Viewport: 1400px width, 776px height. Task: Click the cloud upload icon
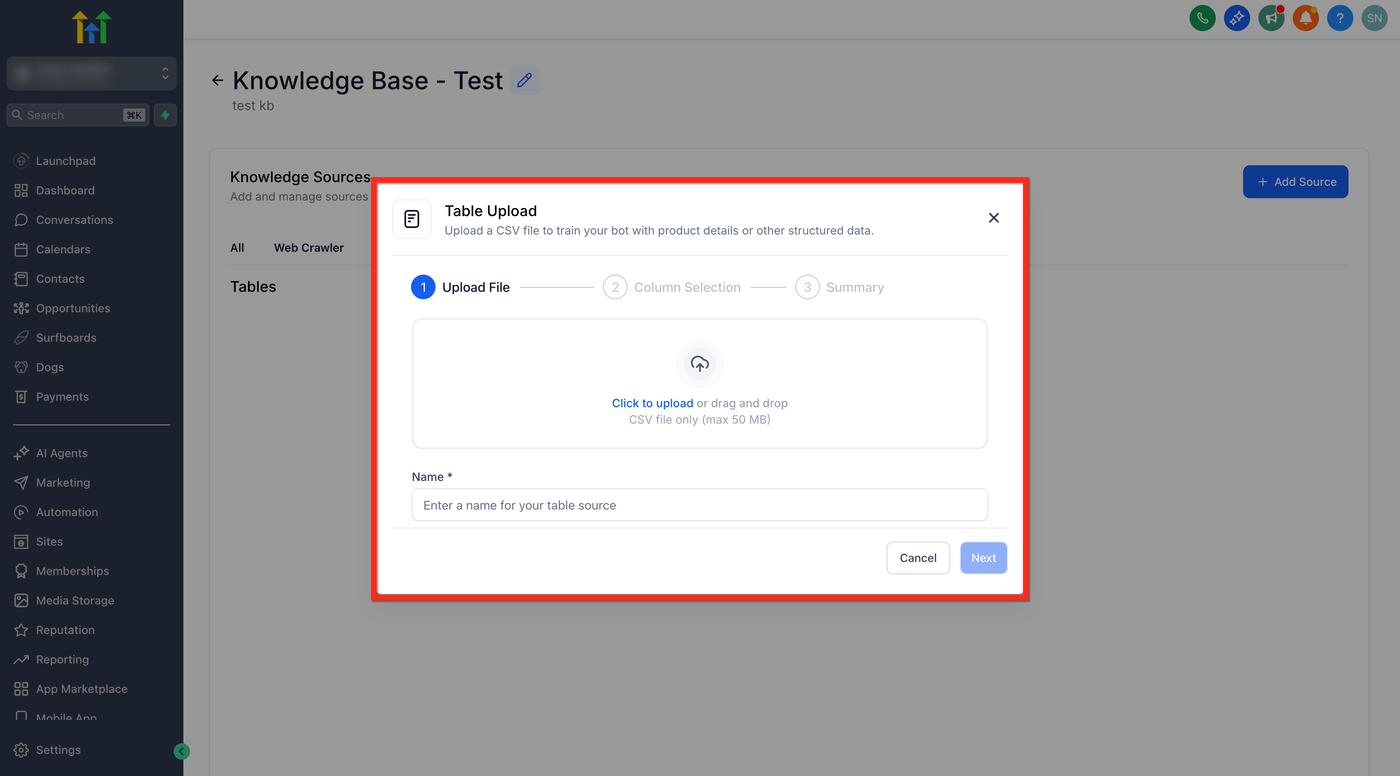point(700,364)
